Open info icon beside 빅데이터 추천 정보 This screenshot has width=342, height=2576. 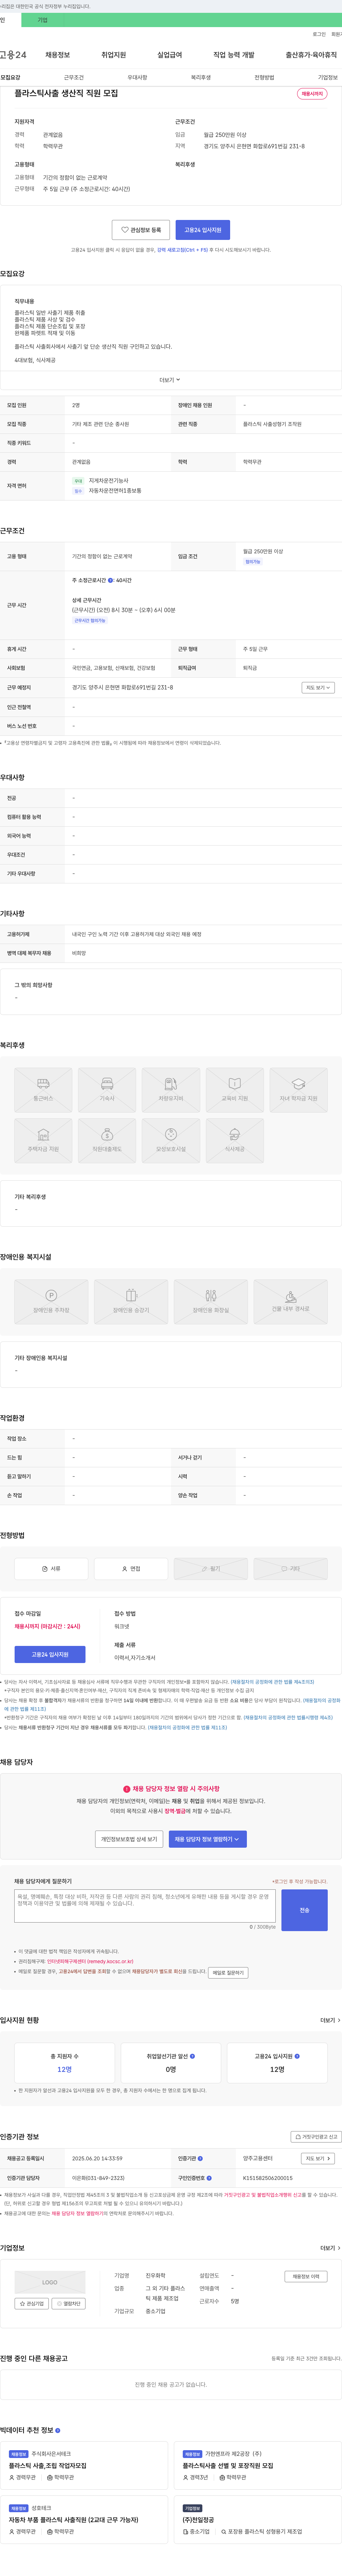tap(58, 2430)
